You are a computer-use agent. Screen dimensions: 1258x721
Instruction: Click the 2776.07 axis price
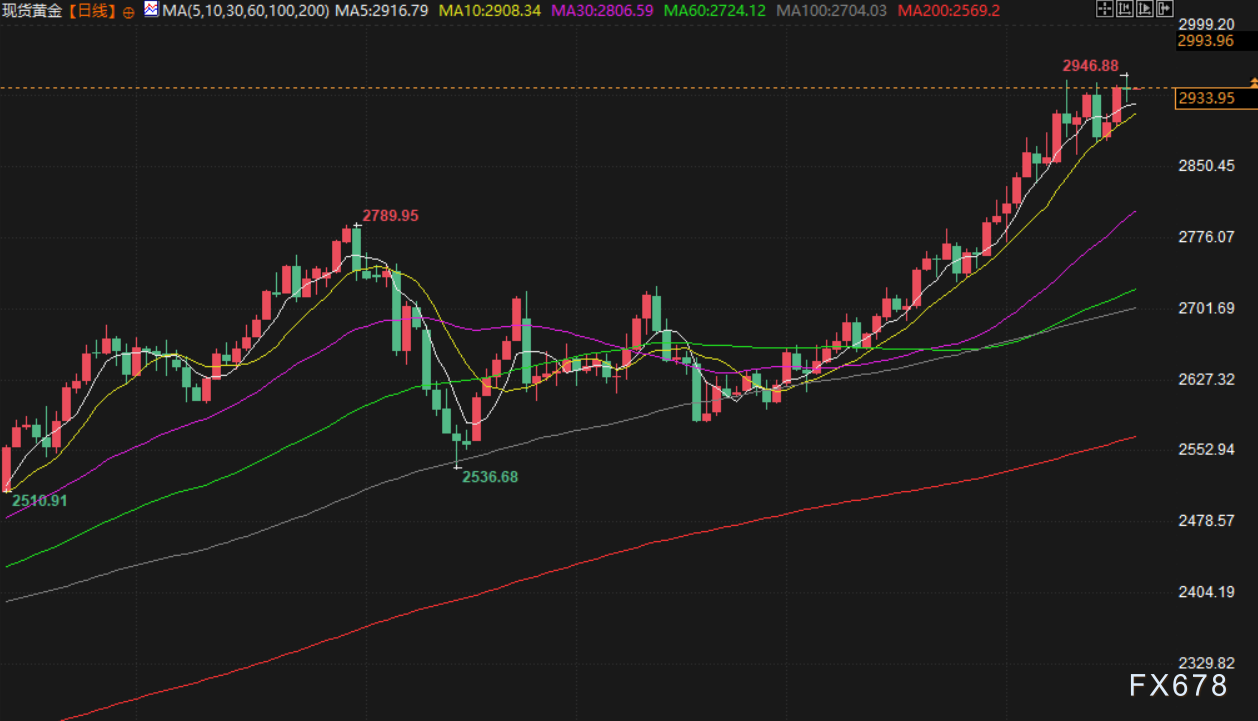(1206, 236)
